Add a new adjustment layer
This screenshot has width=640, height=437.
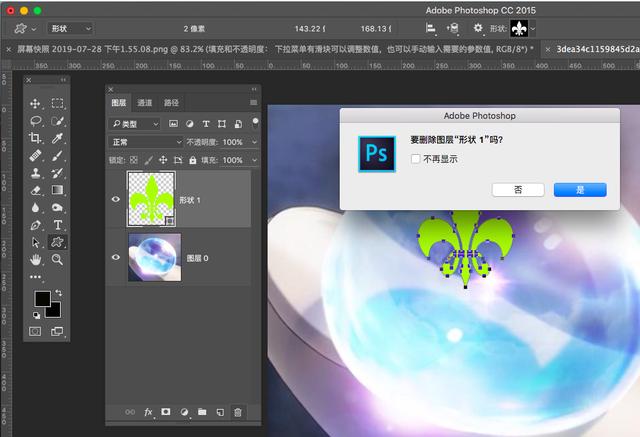184,413
